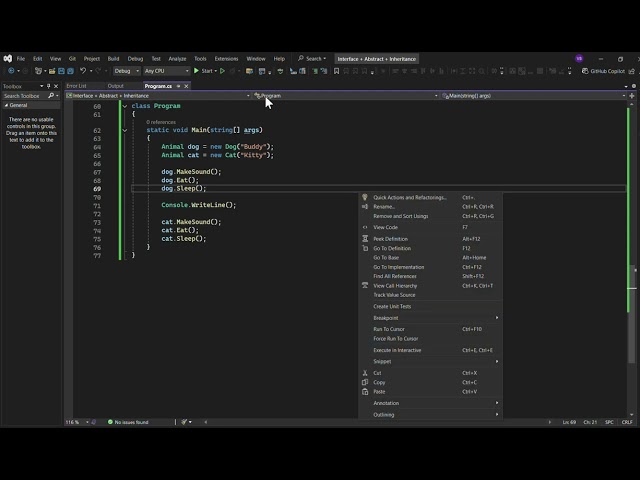Image resolution: width=640 pixels, height=480 pixels.
Task: Click the Undo arrow icon
Action: click(83, 71)
